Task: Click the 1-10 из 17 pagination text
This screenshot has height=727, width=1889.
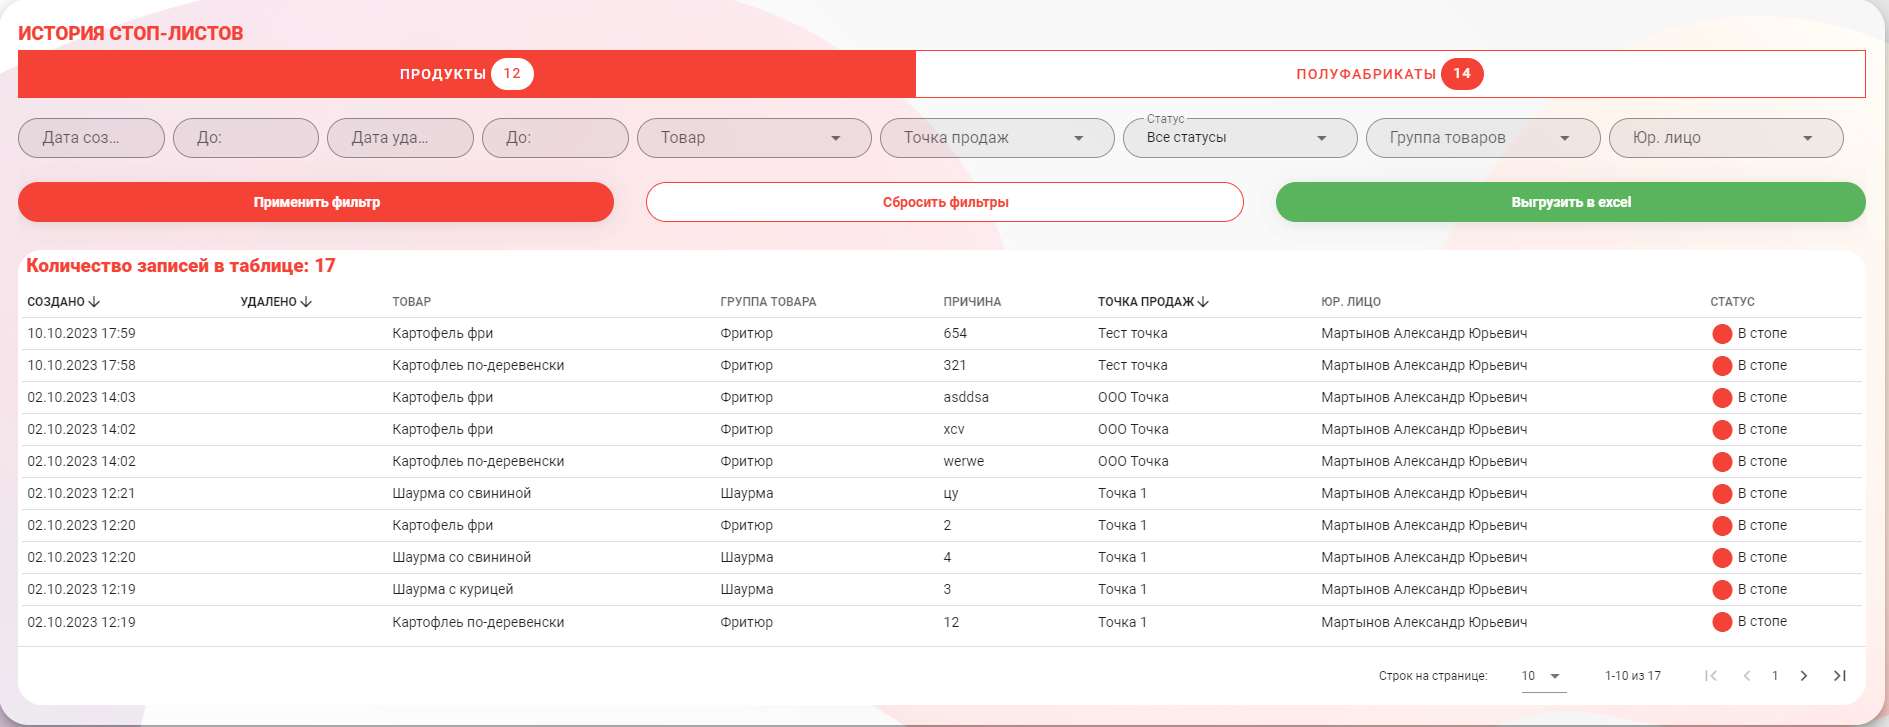Action: (x=1633, y=676)
